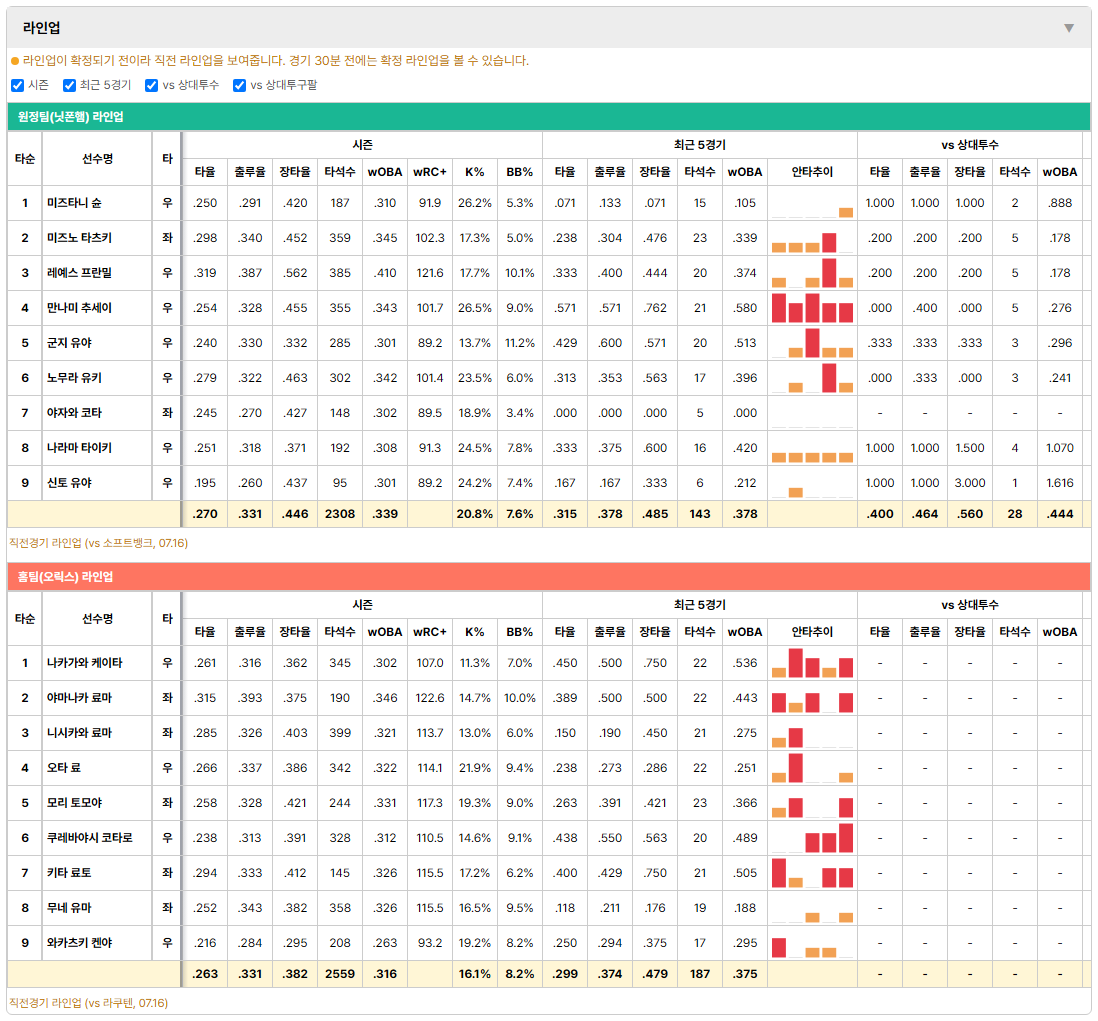Sort away table by wRC+ column
Viewport: 1098px width, 1021px height.
pos(429,172)
